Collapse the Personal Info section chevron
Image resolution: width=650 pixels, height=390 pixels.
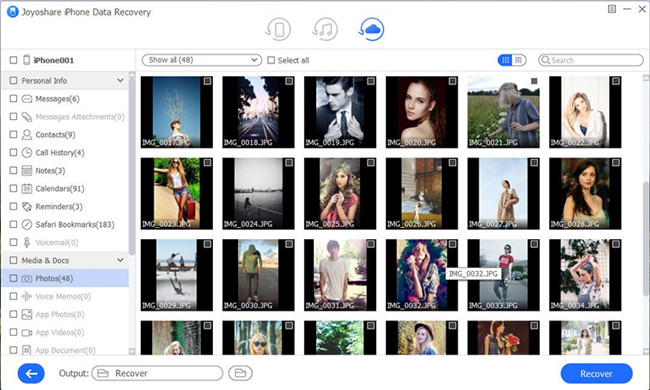tap(120, 80)
